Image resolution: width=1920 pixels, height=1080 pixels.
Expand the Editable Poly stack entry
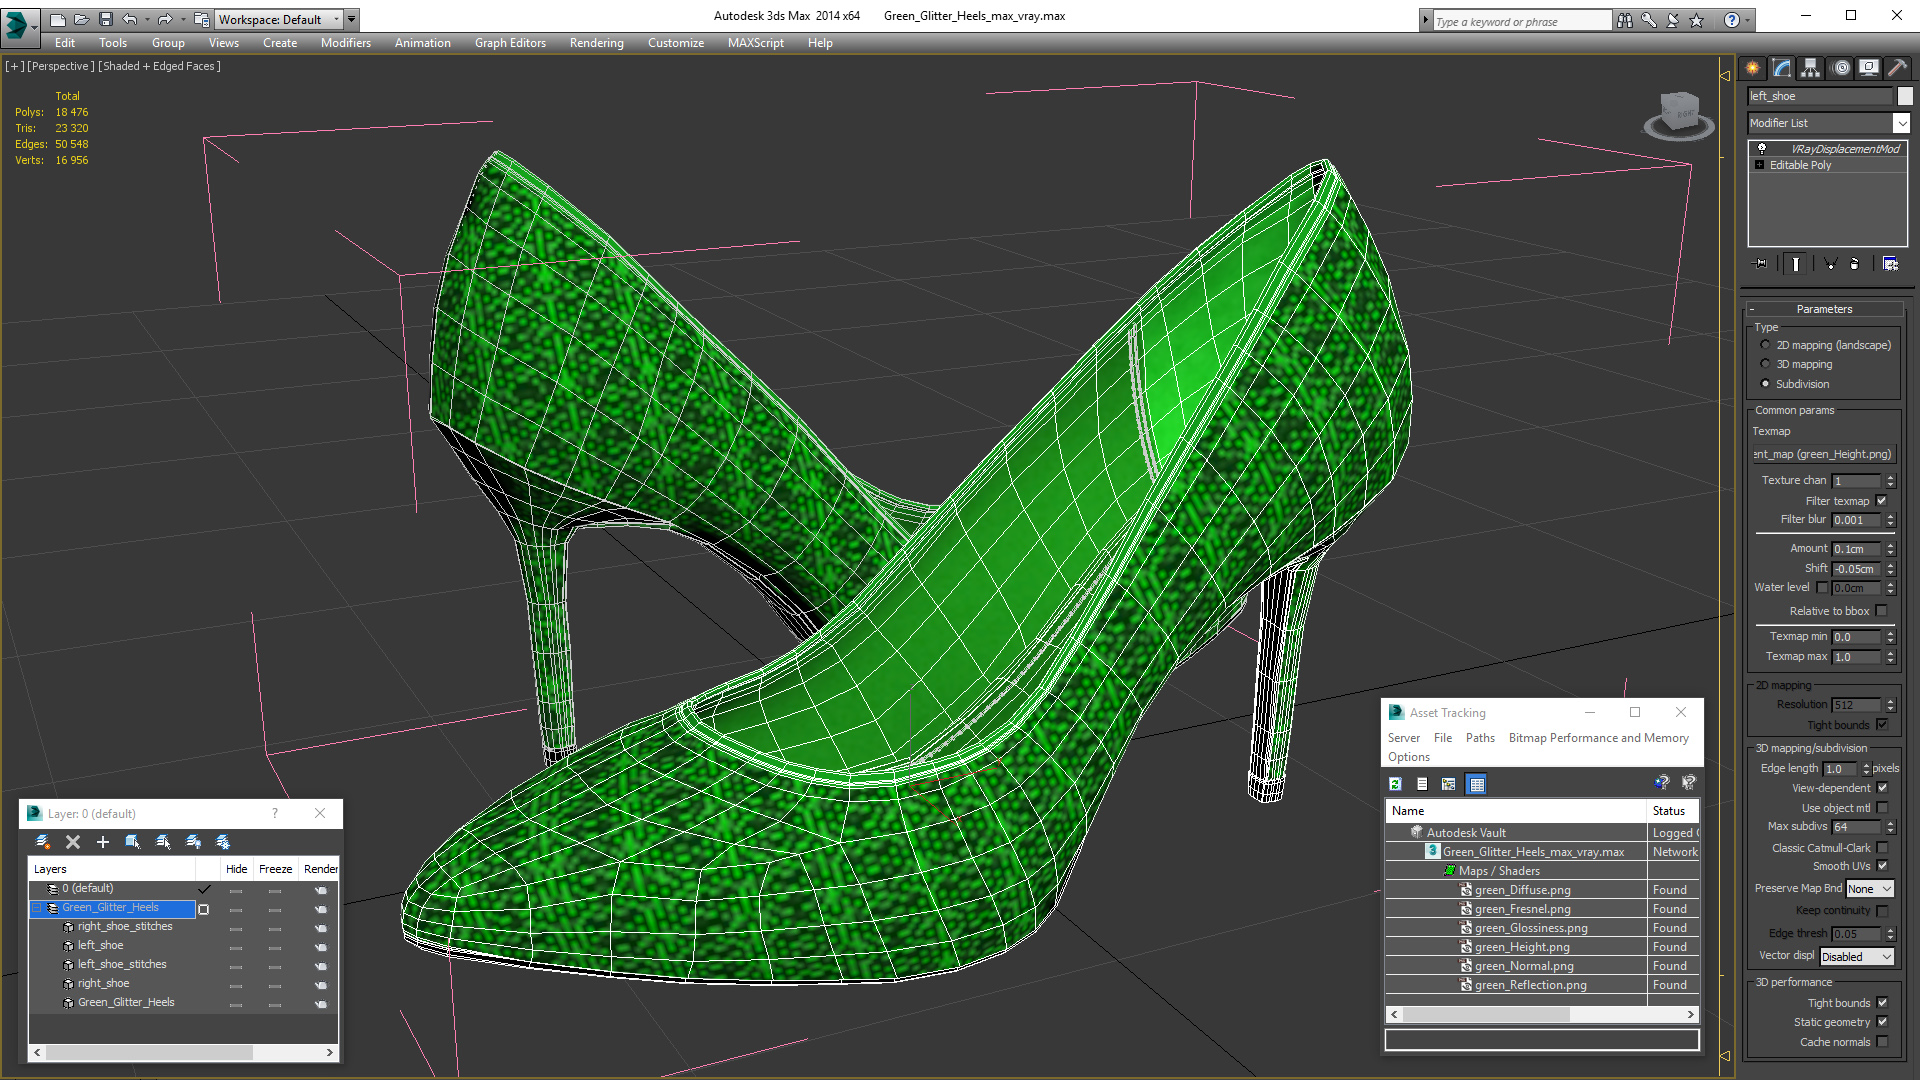(x=1760, y=165)
